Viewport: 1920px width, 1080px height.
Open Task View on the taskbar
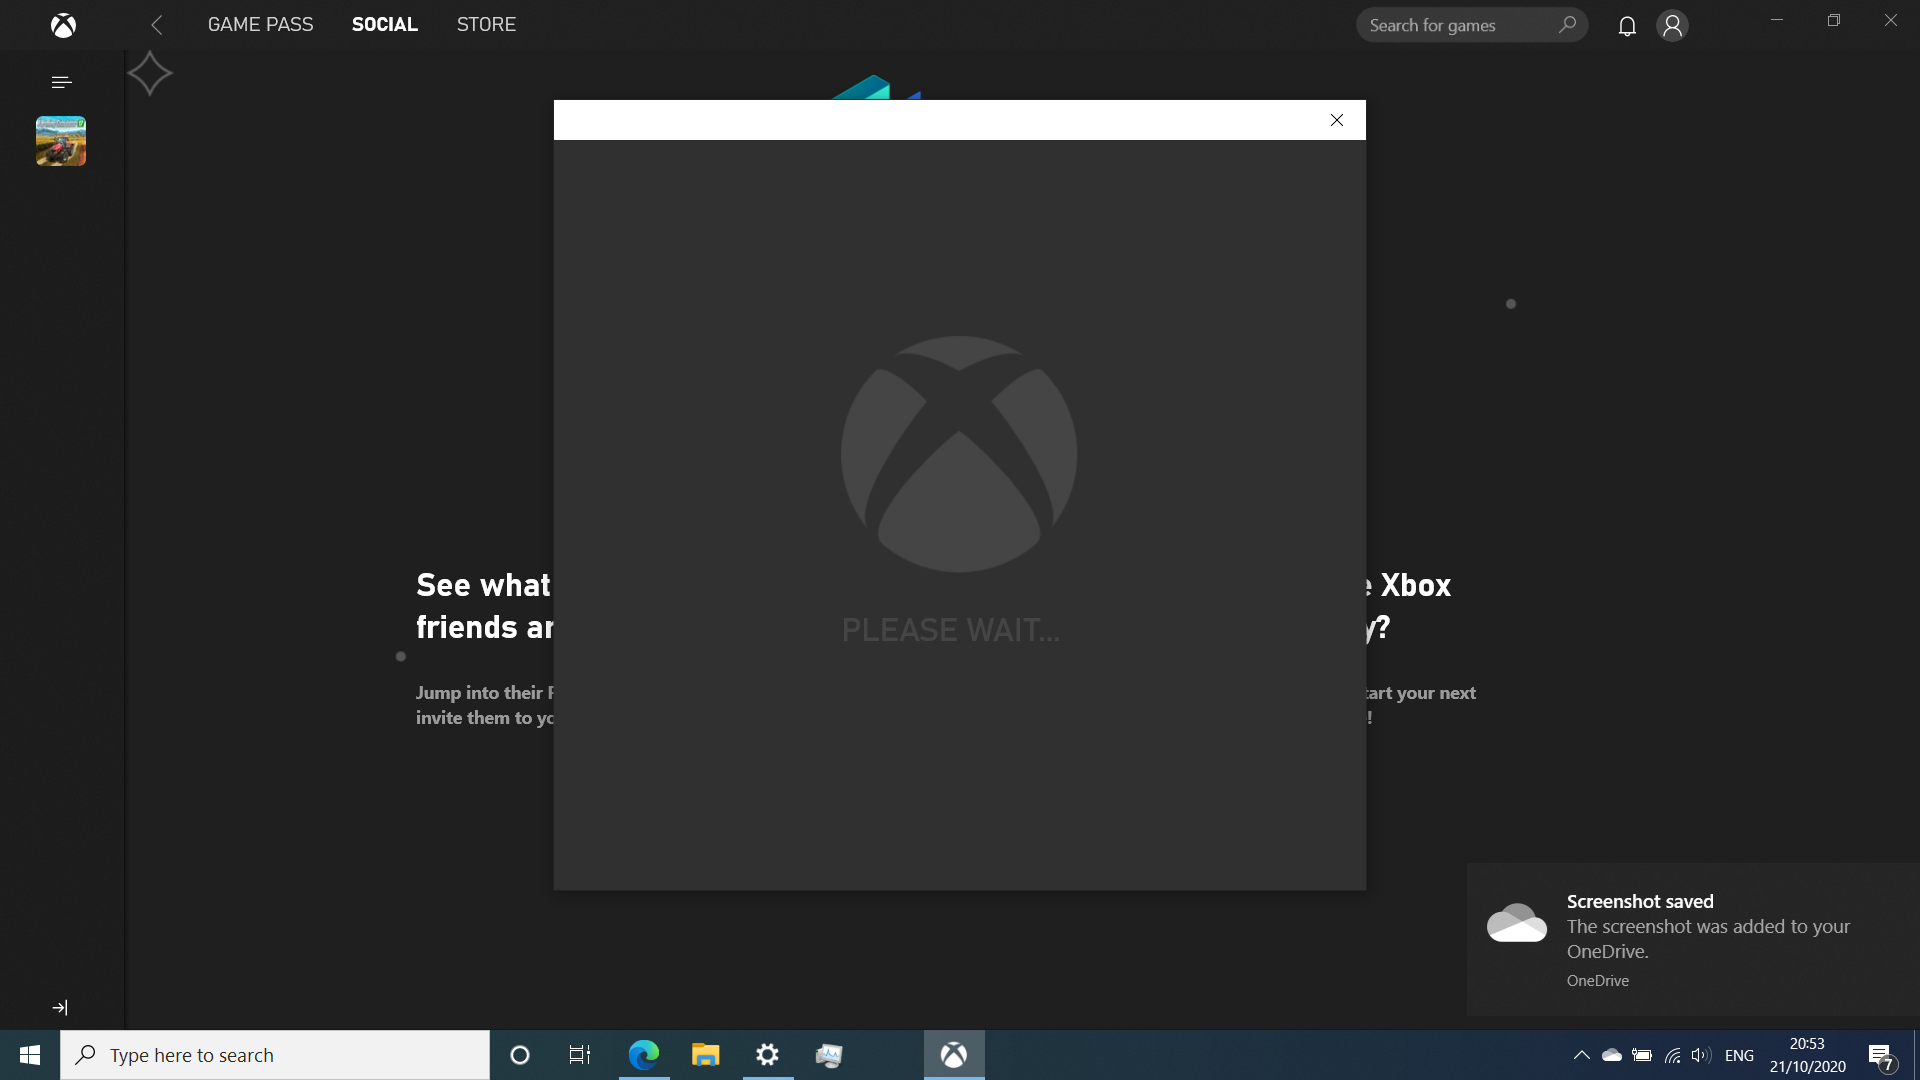[x=580, y=1055]
